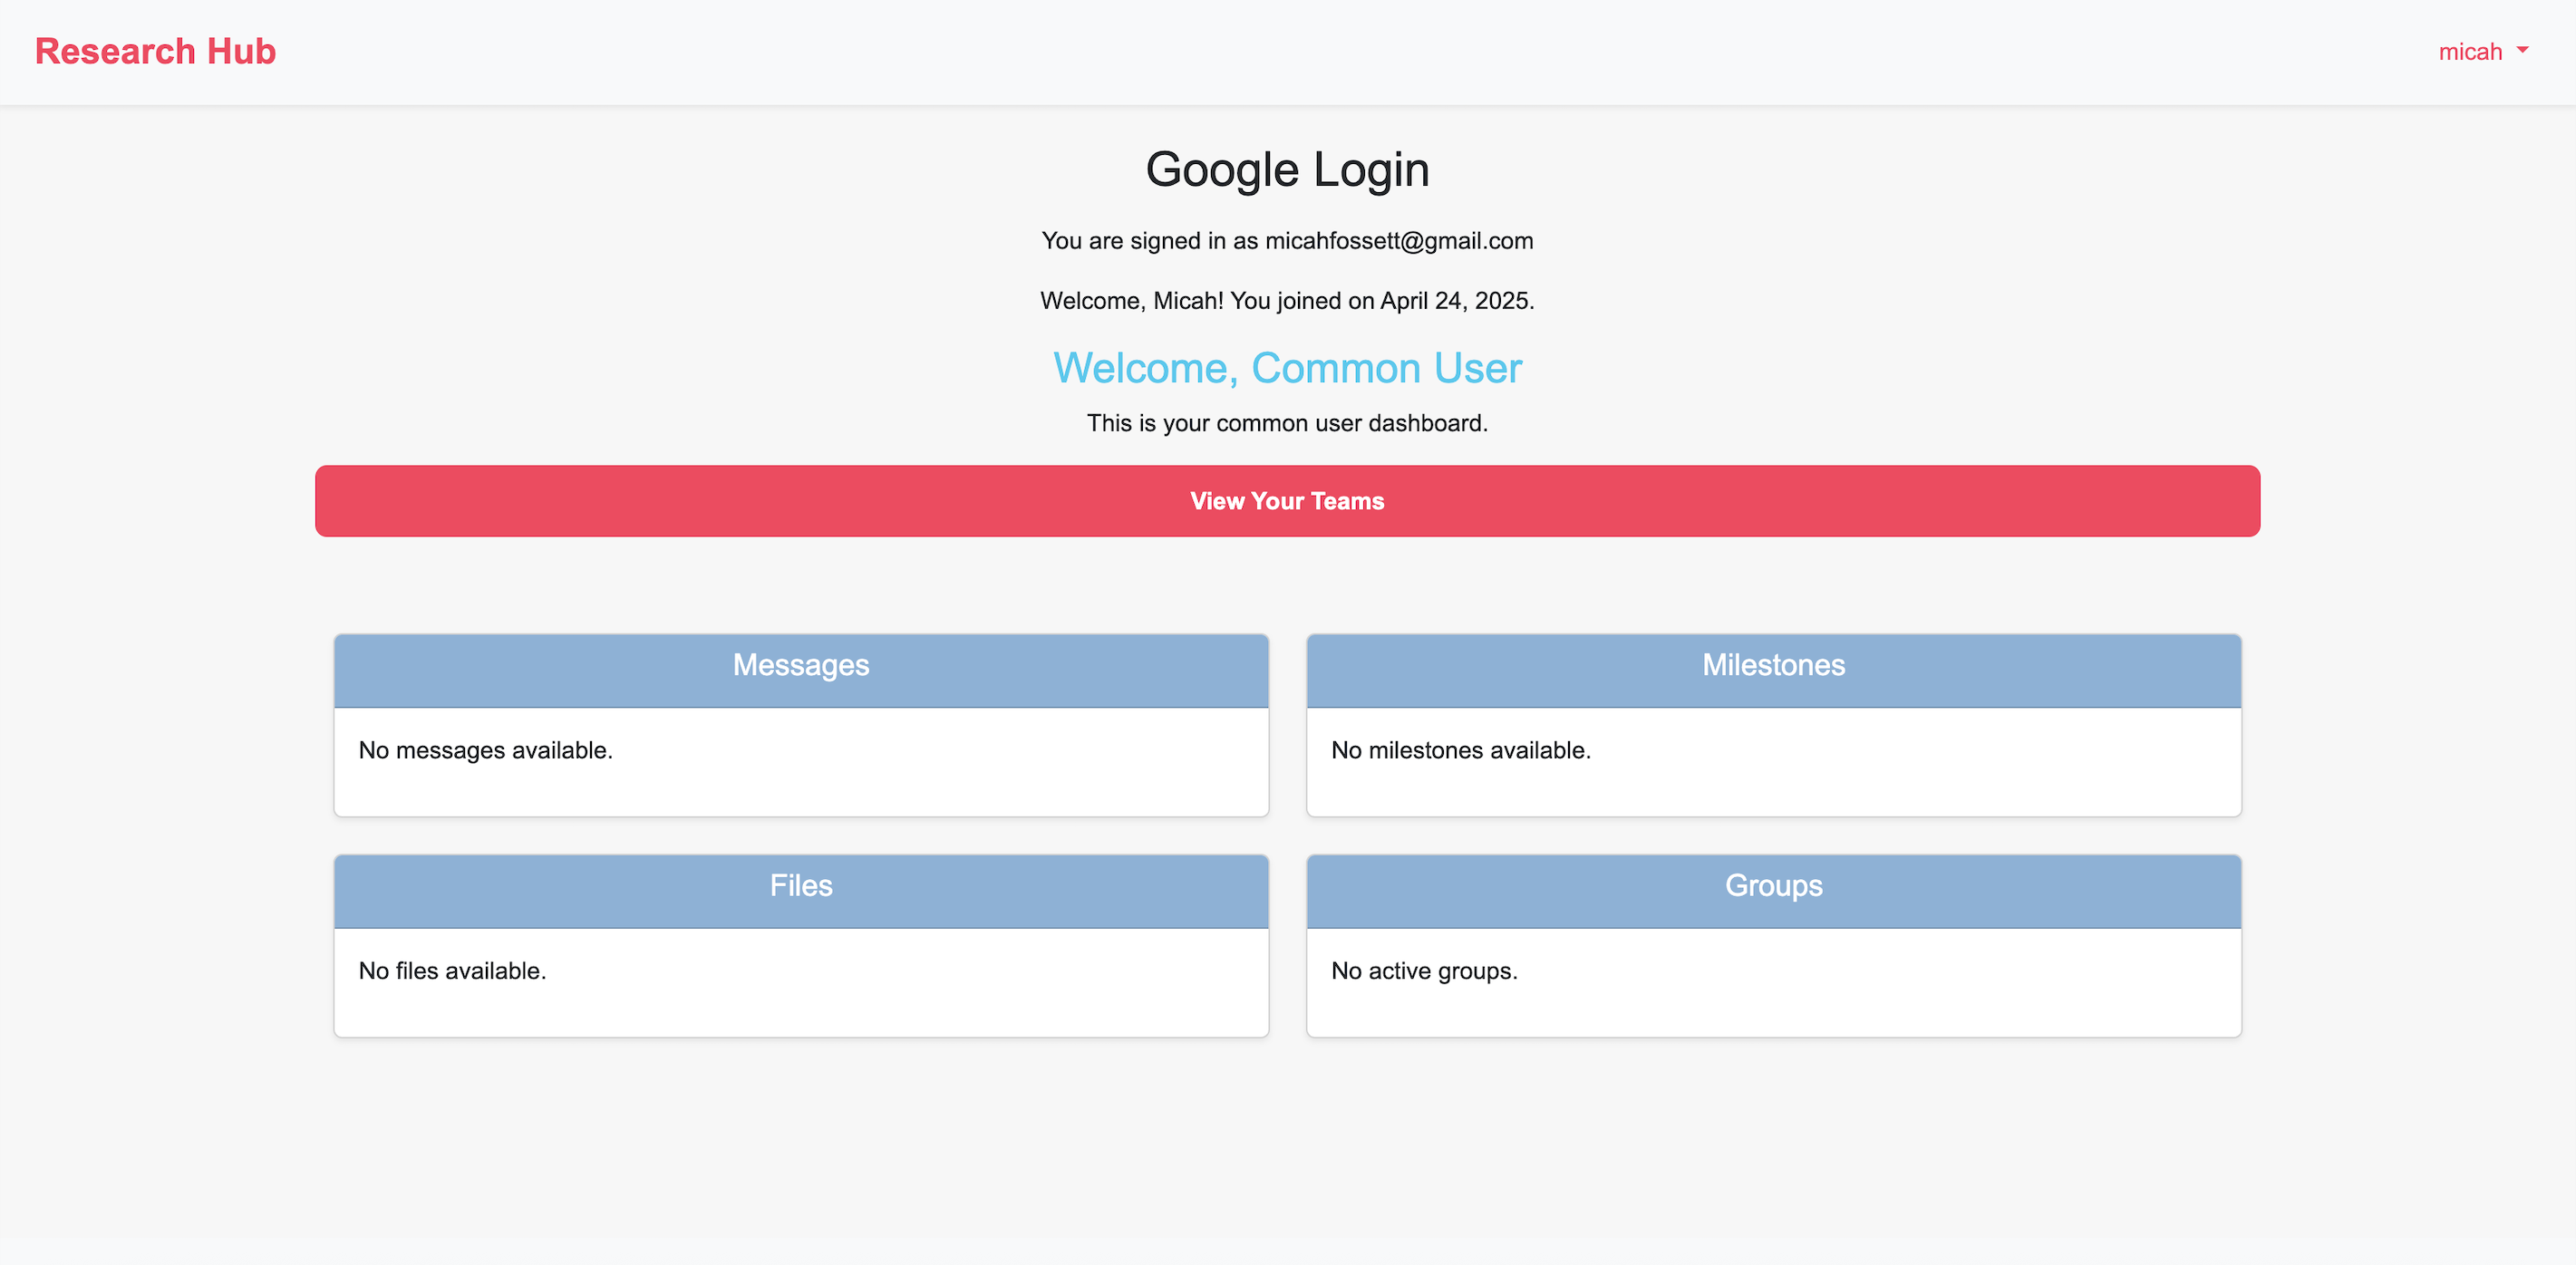Image resolution: width=2576 pixels, height=1265 pixels.
Task: Select the Milestones card header
Action: (1773, 666)
